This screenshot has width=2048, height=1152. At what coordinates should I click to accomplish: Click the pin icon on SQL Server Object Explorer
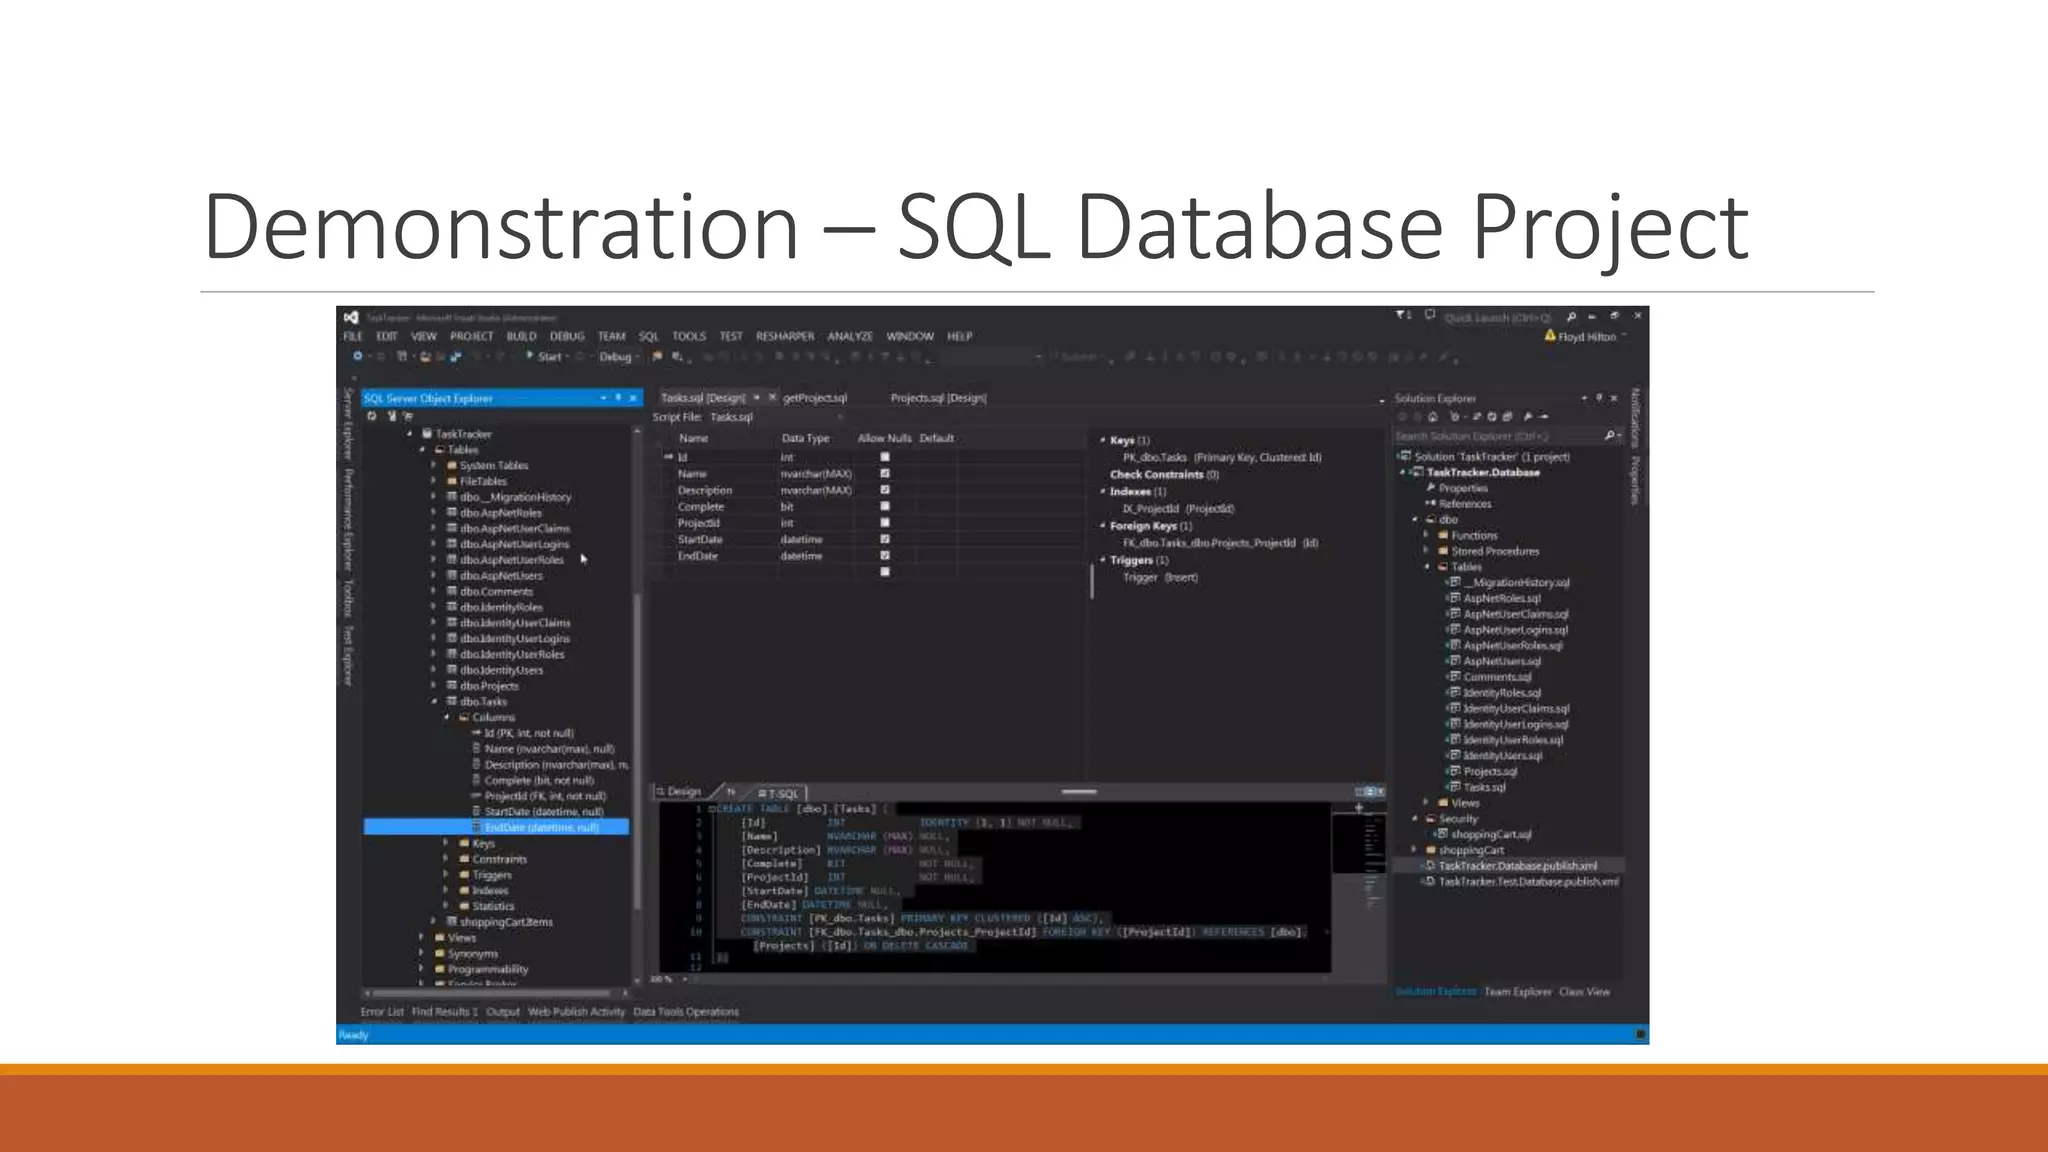(618, 398)
